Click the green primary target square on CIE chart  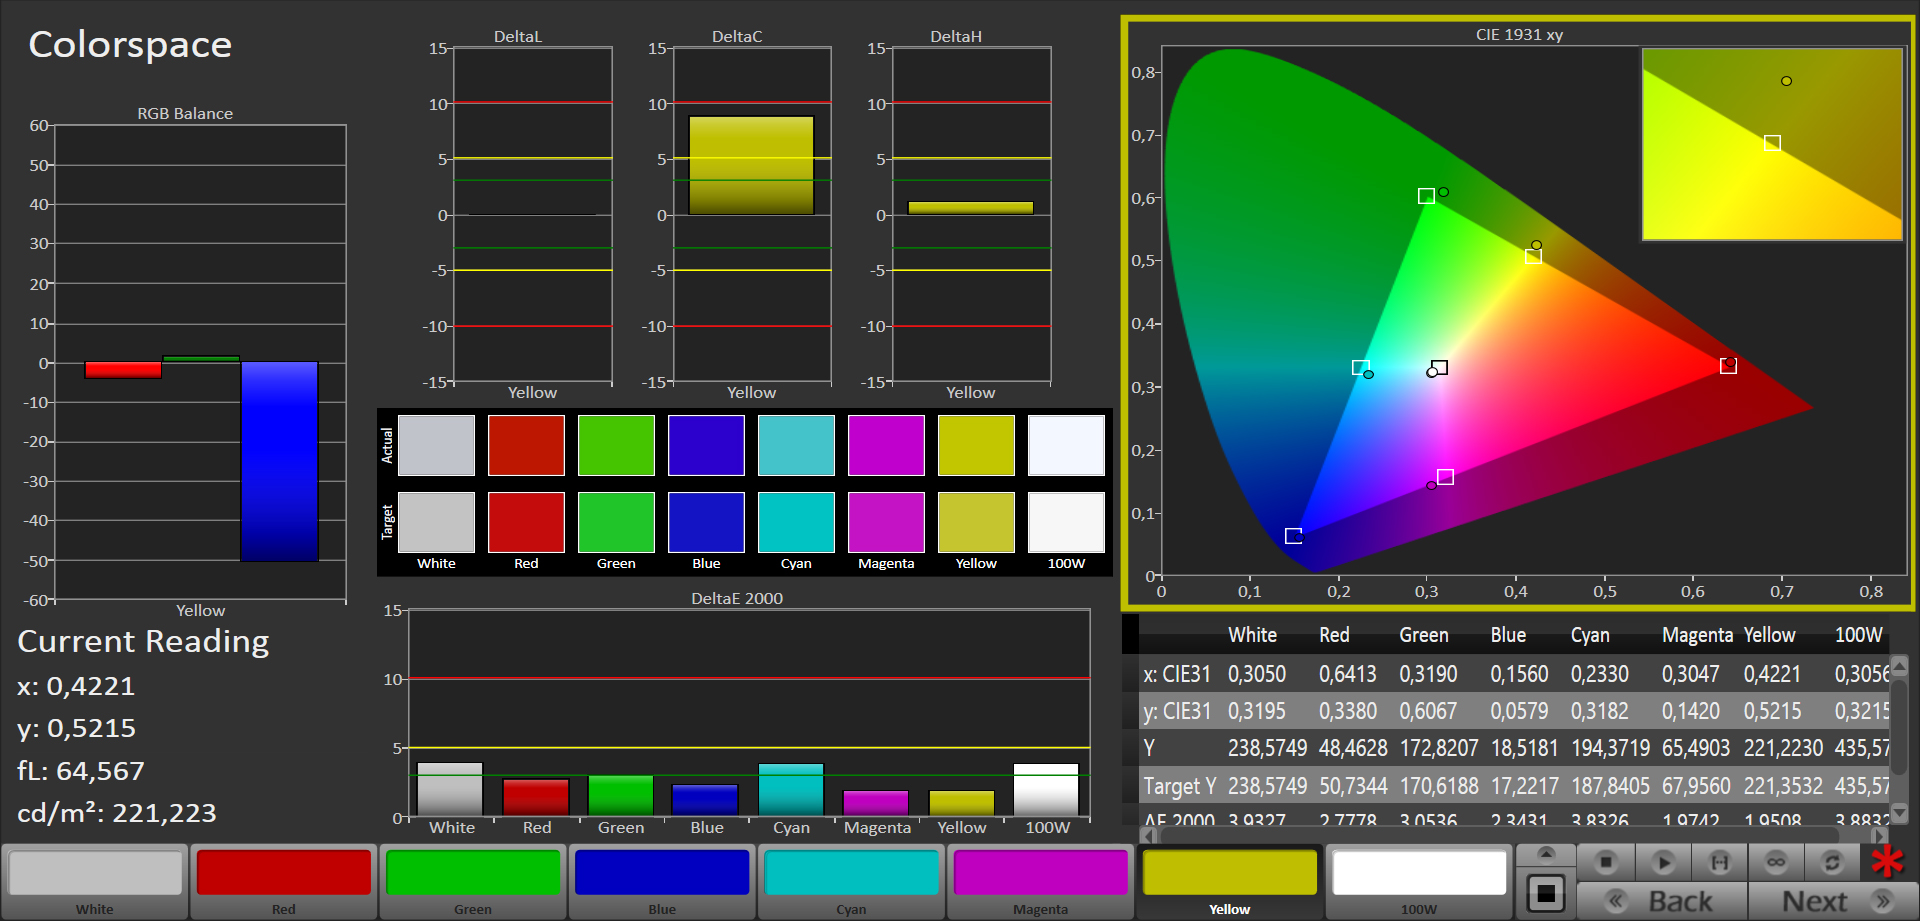pos(1426,196)
